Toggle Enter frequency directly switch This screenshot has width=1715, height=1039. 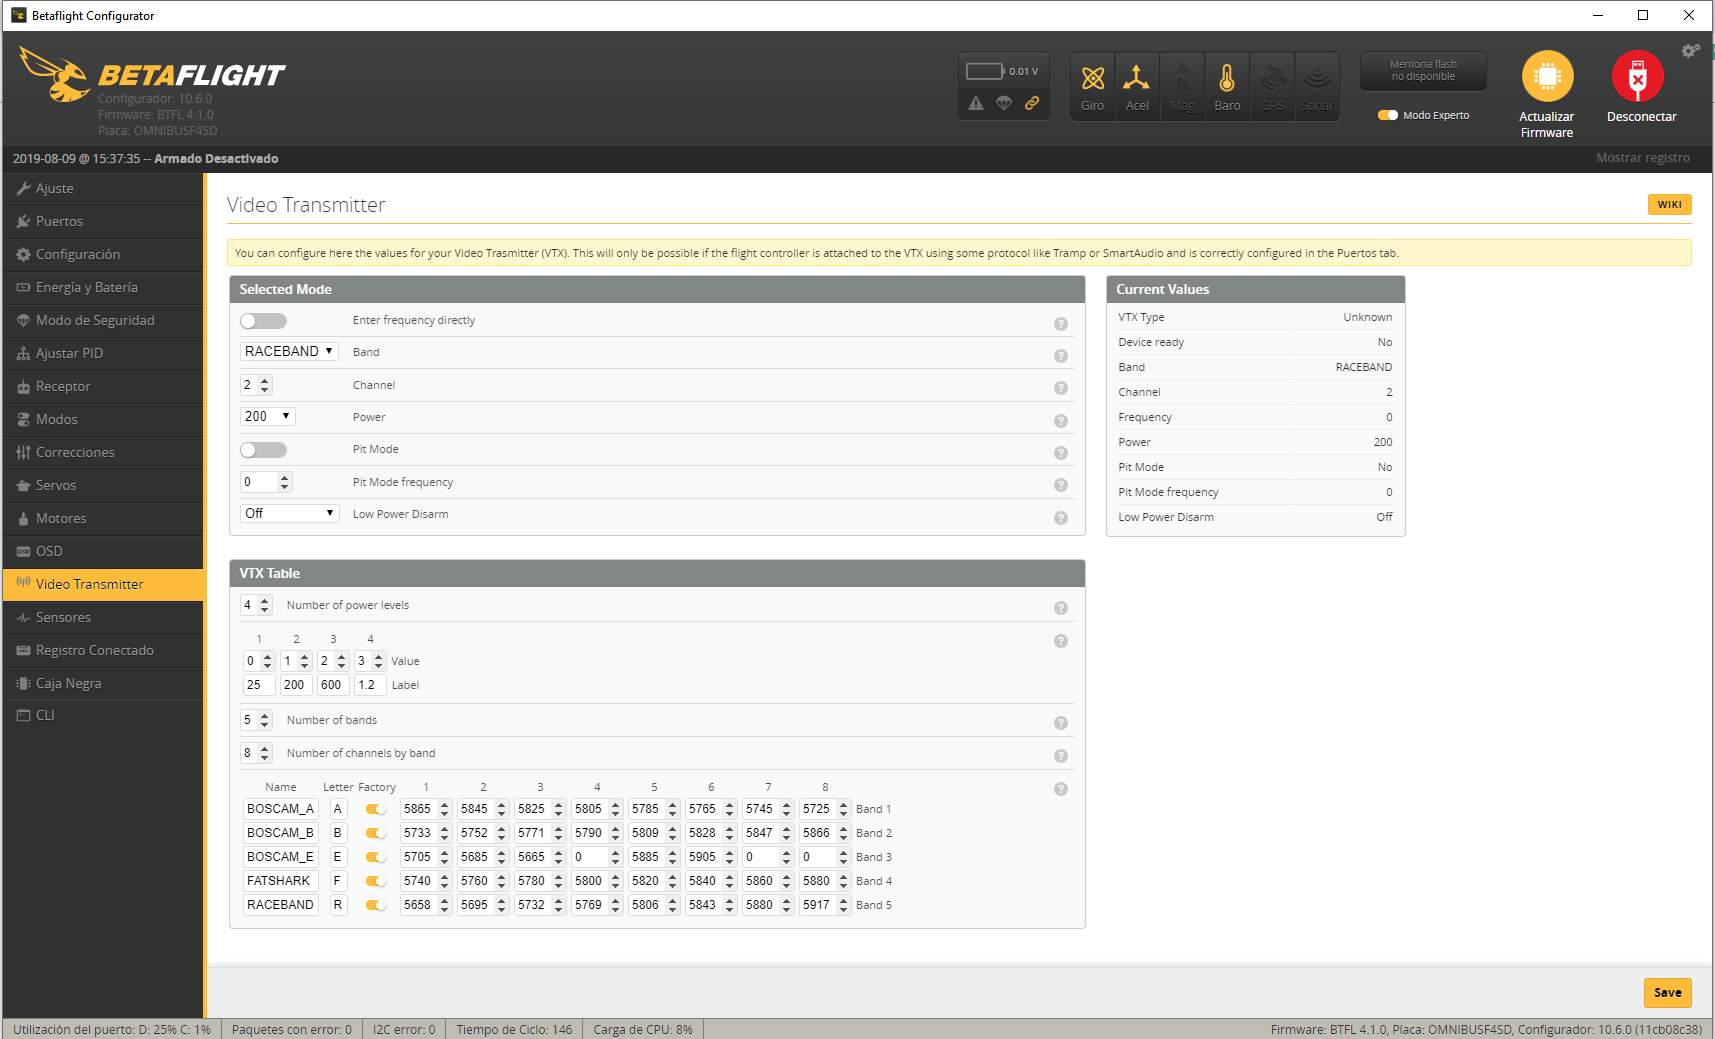pos(263,321)
